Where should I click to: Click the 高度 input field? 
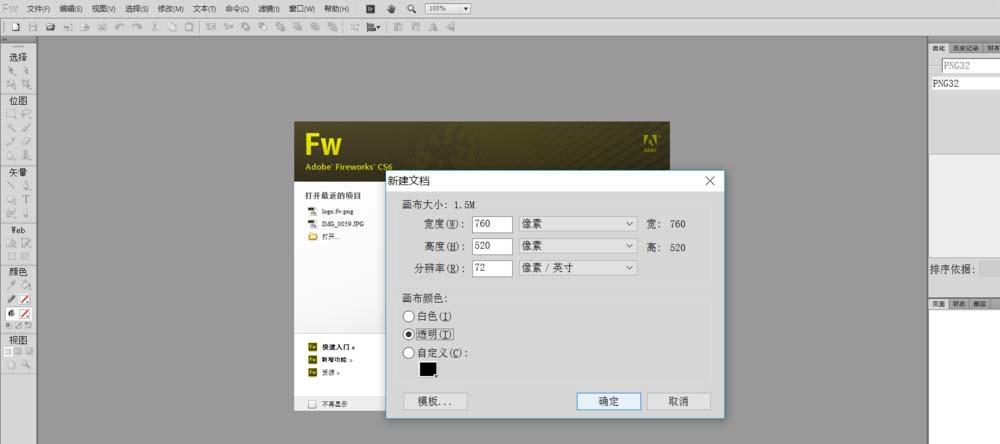[x=492, y=246]
